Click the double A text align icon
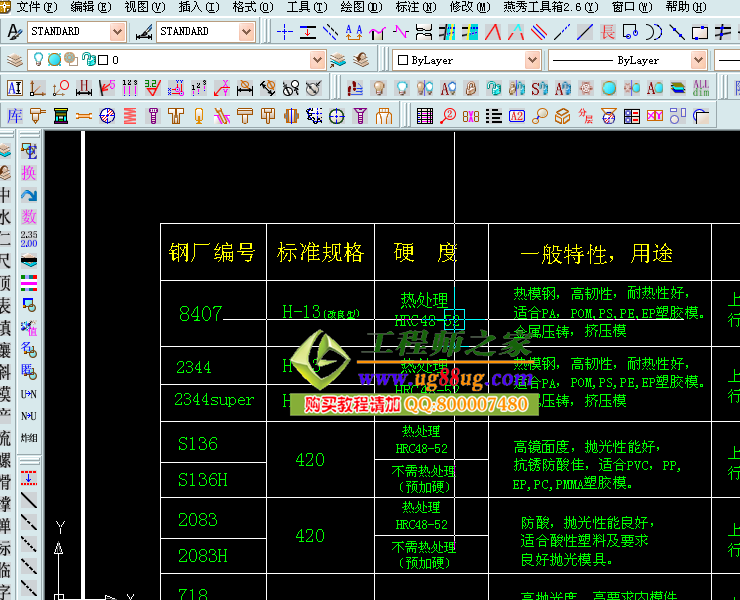 coord(353,32)
